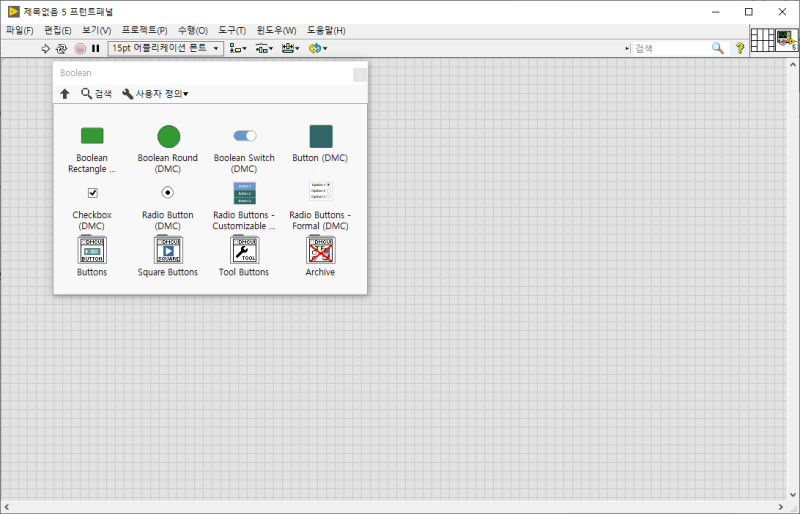Pause execution with the pause button
Screen dimensions: 800x514
tap(95, 48)
